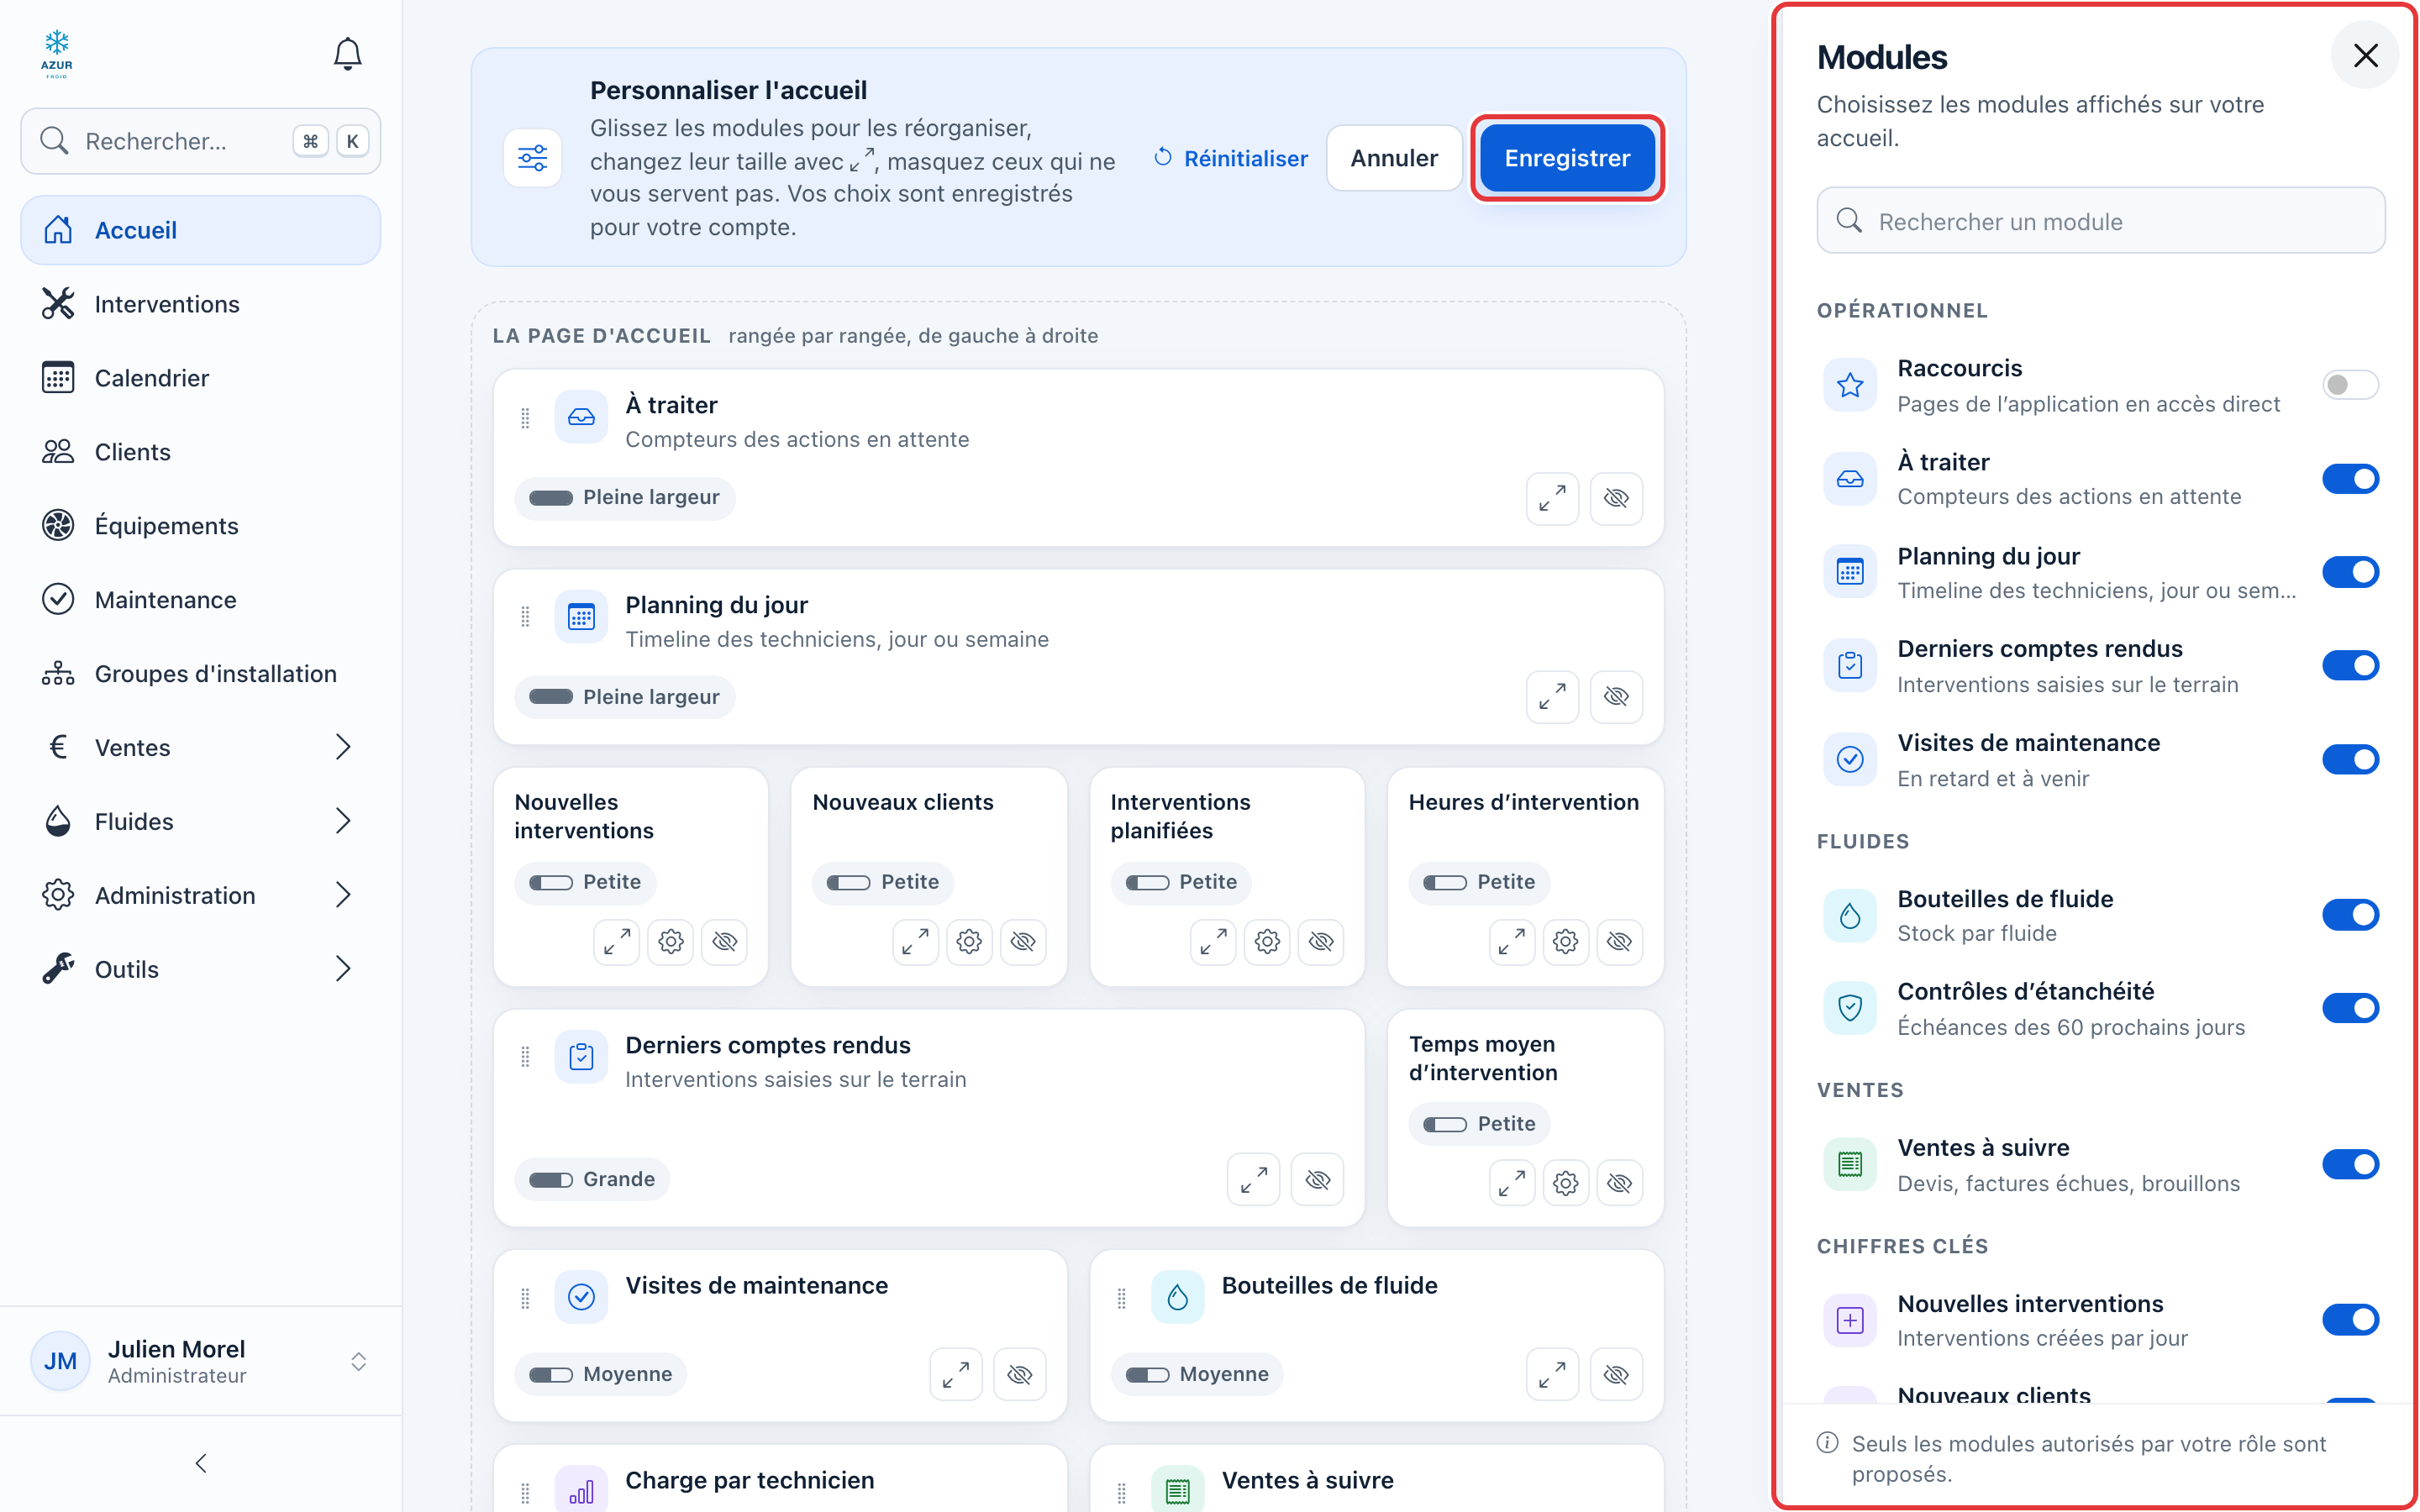Open Clients page
The image size is (2420, 1512).
pyautogui.click(x=200, y=452)
